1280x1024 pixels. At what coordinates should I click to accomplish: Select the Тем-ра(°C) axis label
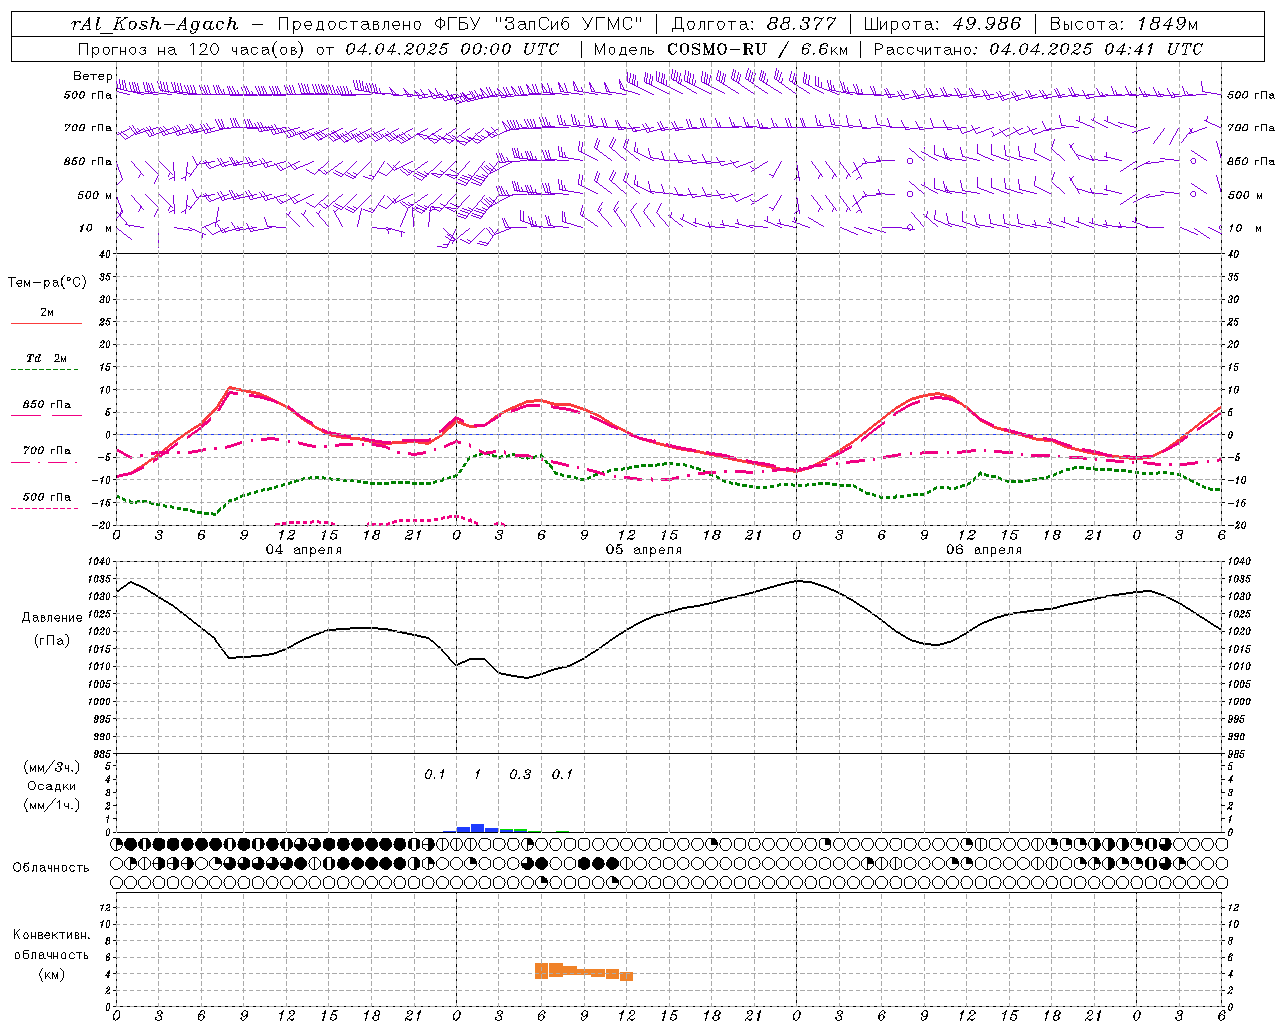[x=47, y=283]
